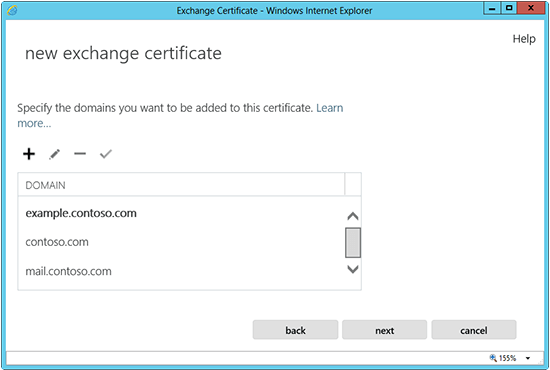
Task: Click the scroll down arrow in the domain list
Action: pos(353,269)
